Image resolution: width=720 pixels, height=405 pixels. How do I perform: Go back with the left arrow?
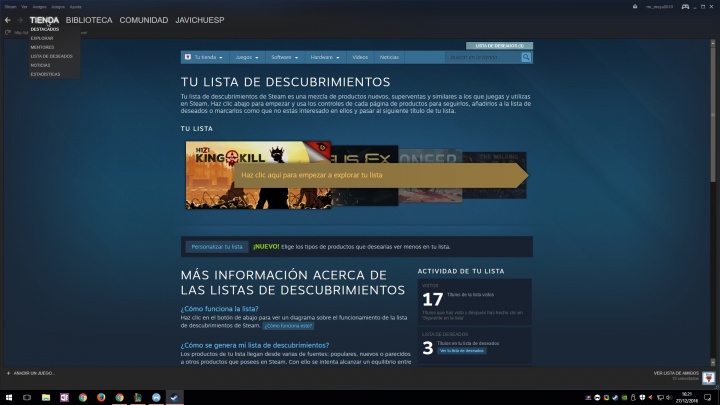7,20
